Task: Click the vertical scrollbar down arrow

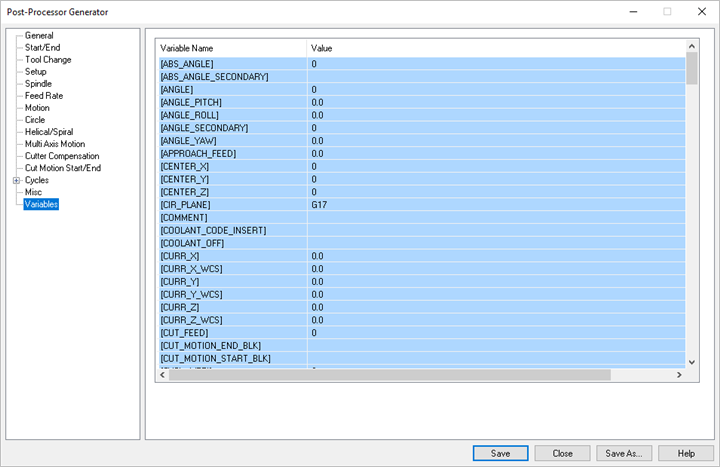Action: (x=692, y=362)
